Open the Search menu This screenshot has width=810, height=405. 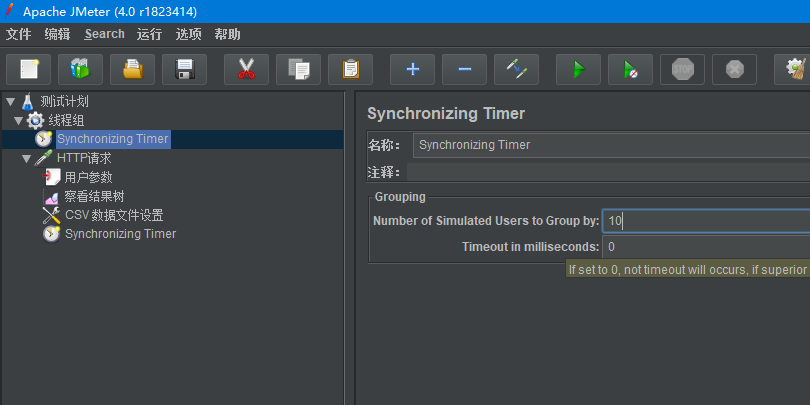104,35
